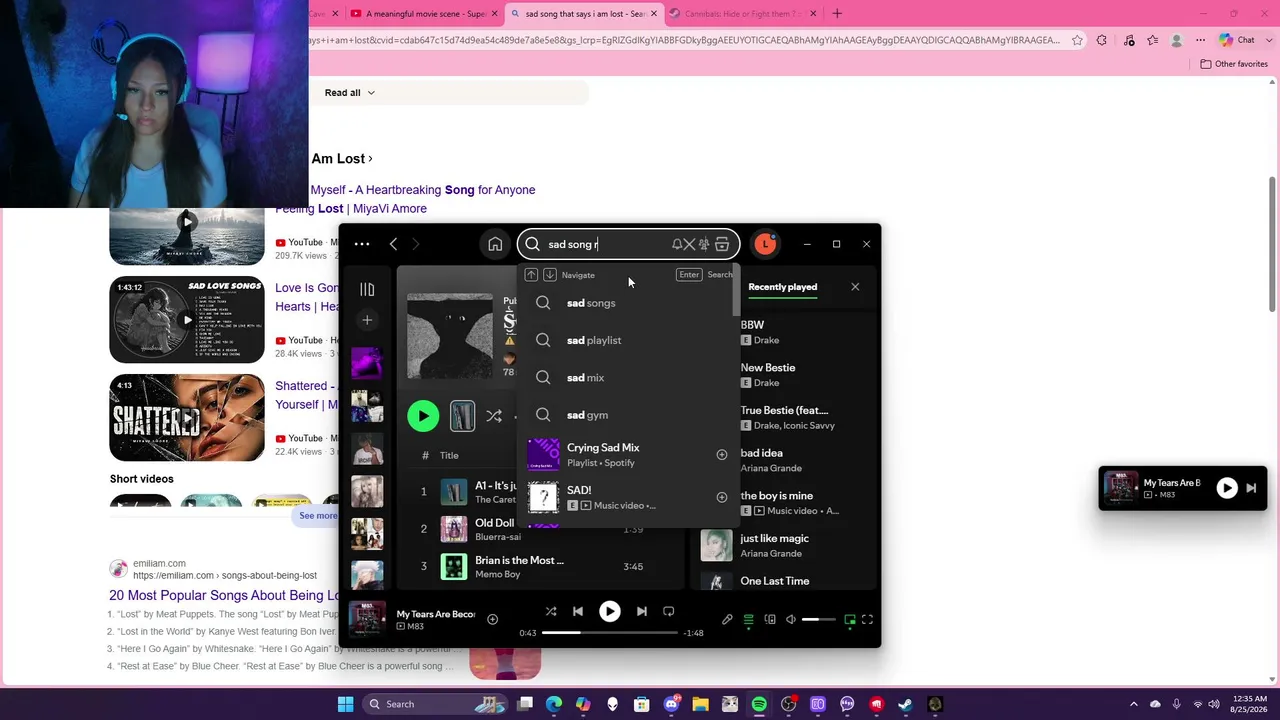Image resolution: width=1280 pixels, height=720 pixels.
Task: Open Spotify Browse icon in search bar
Action: pos(722,244)
